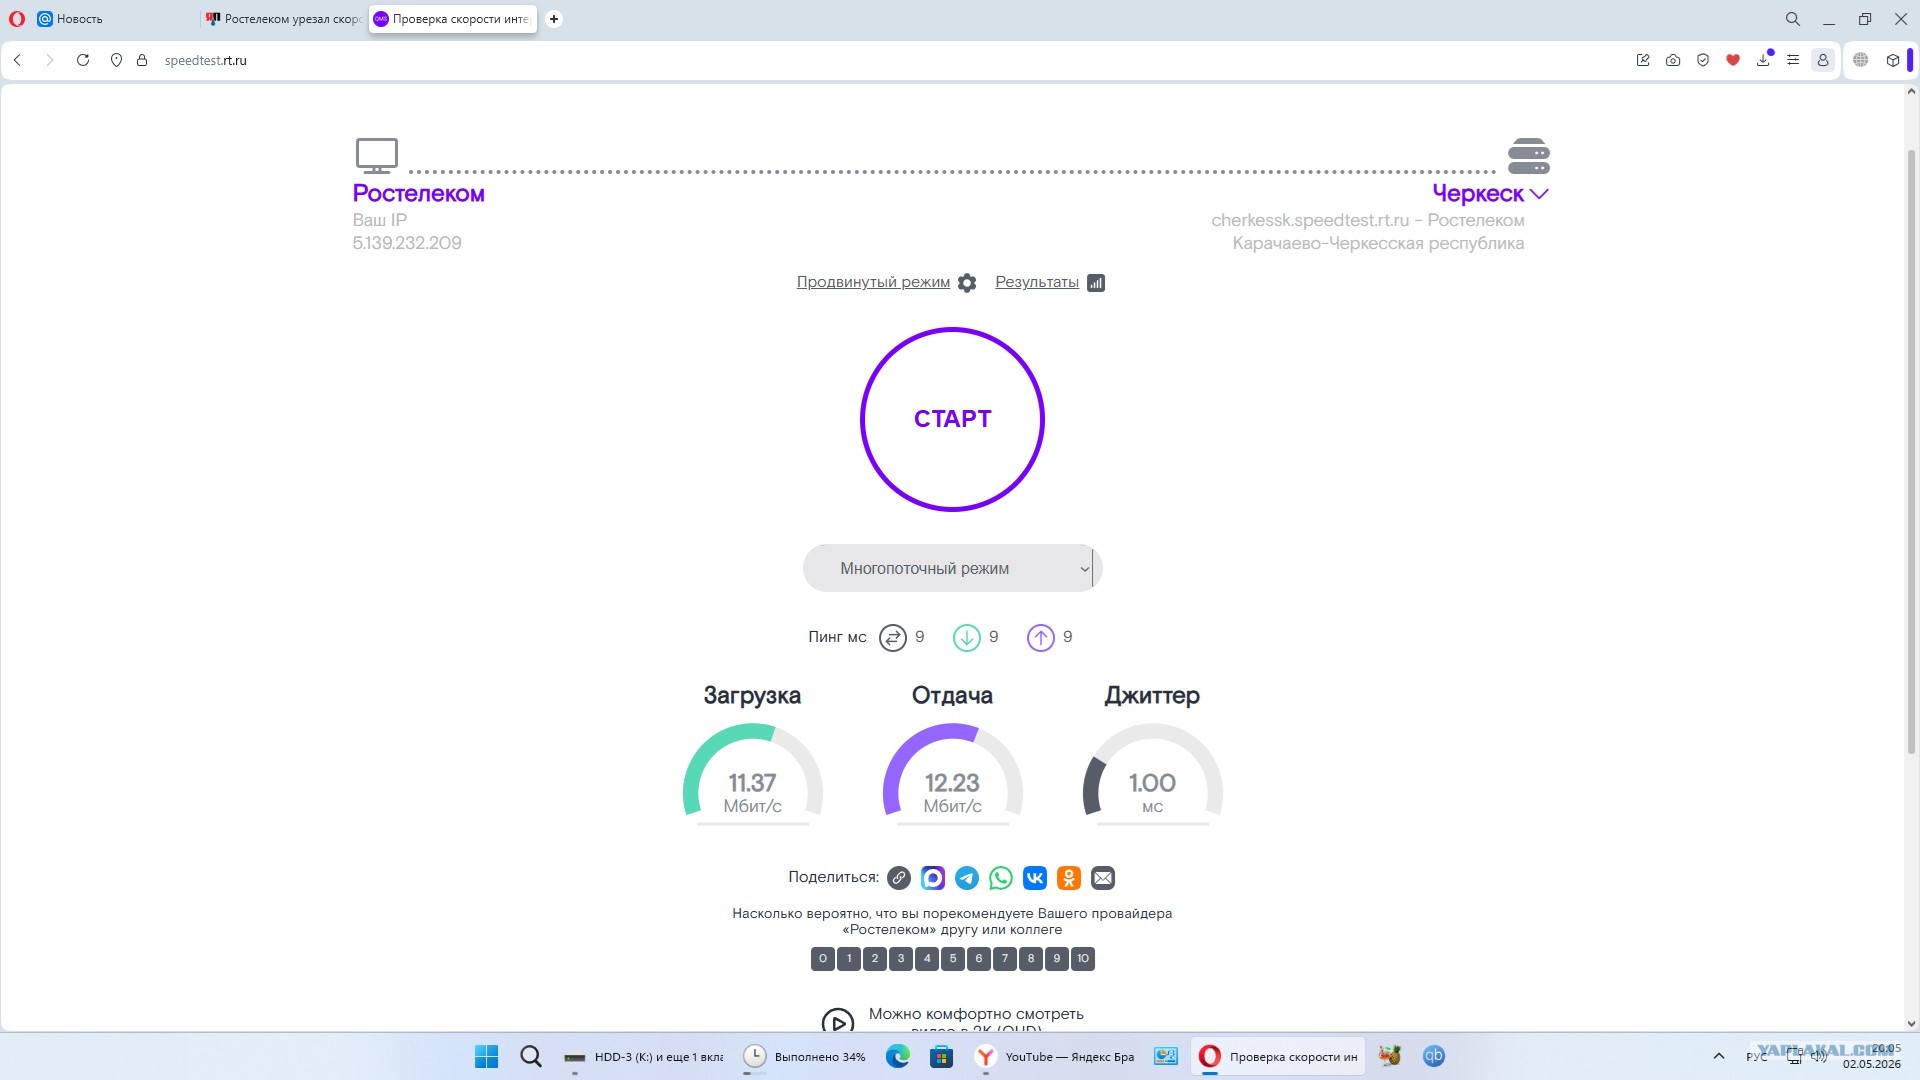Open the Microsoft Store taskbar icon
This screenshot has height=1080, width=1920.
941,1056
